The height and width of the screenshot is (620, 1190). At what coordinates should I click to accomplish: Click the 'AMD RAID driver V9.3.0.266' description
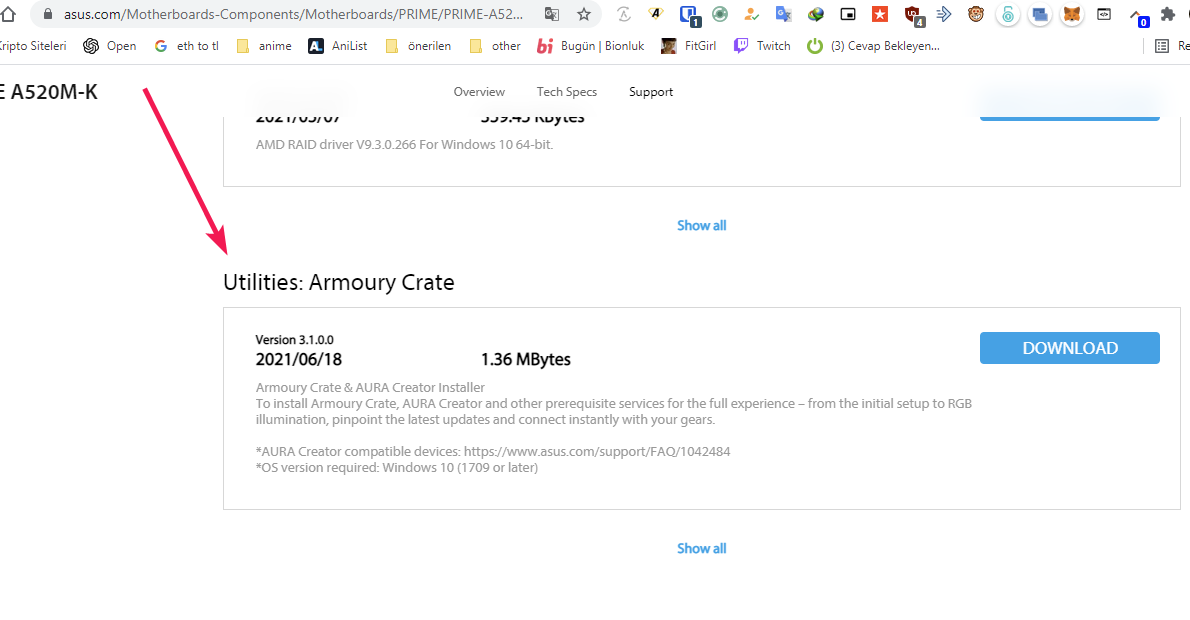click(405, 144)
